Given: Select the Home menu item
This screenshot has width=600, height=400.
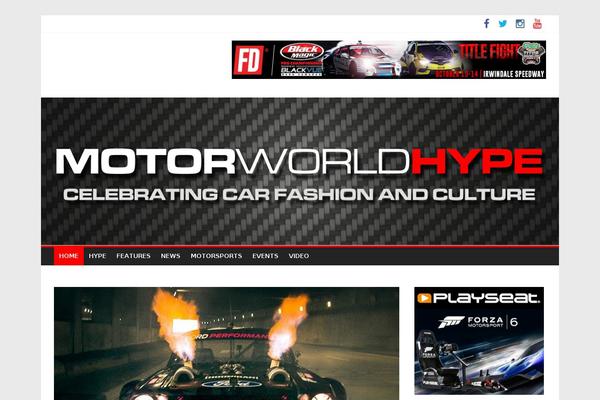Looking at the screenshot, I should (69, 256).
